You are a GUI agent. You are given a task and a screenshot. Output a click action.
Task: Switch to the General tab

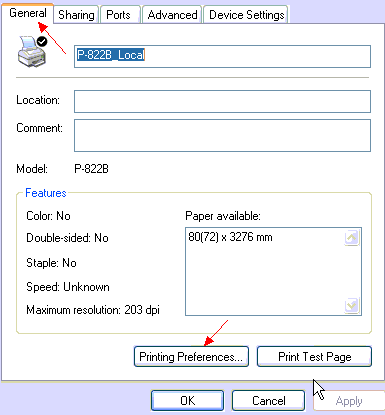(28, 13)
